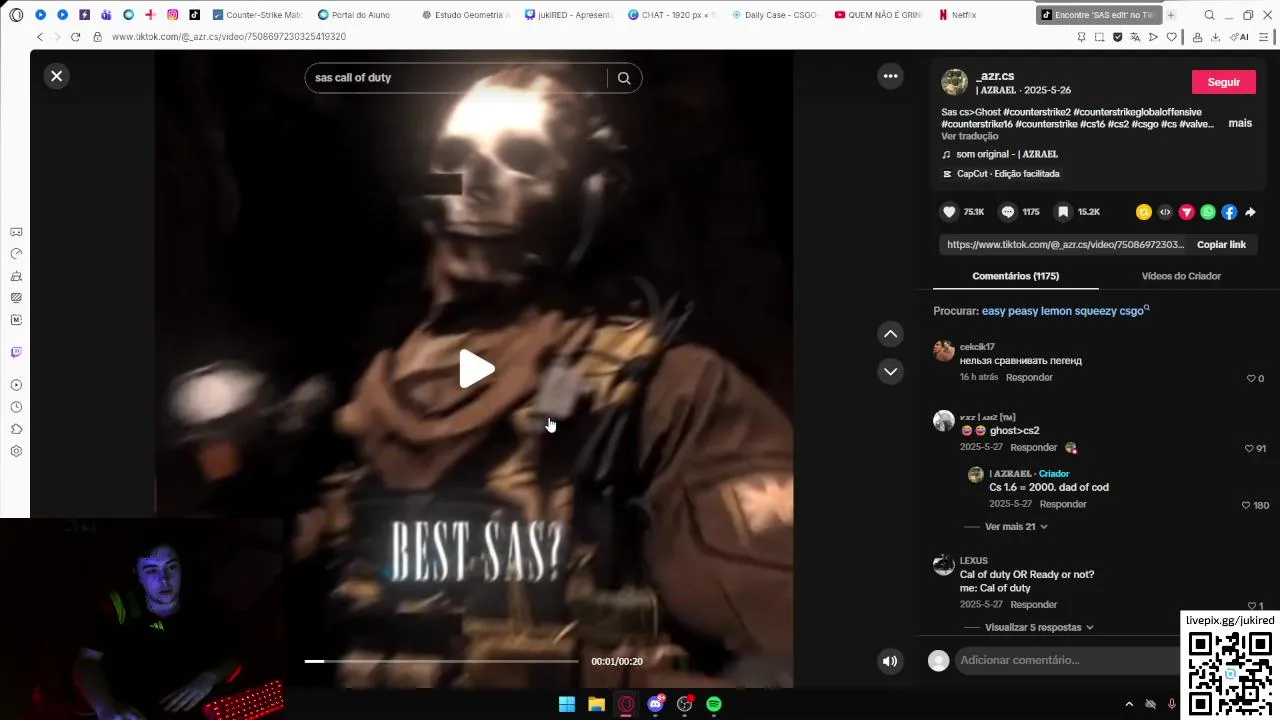Open Spotify from taskbar

pos(714,704)
